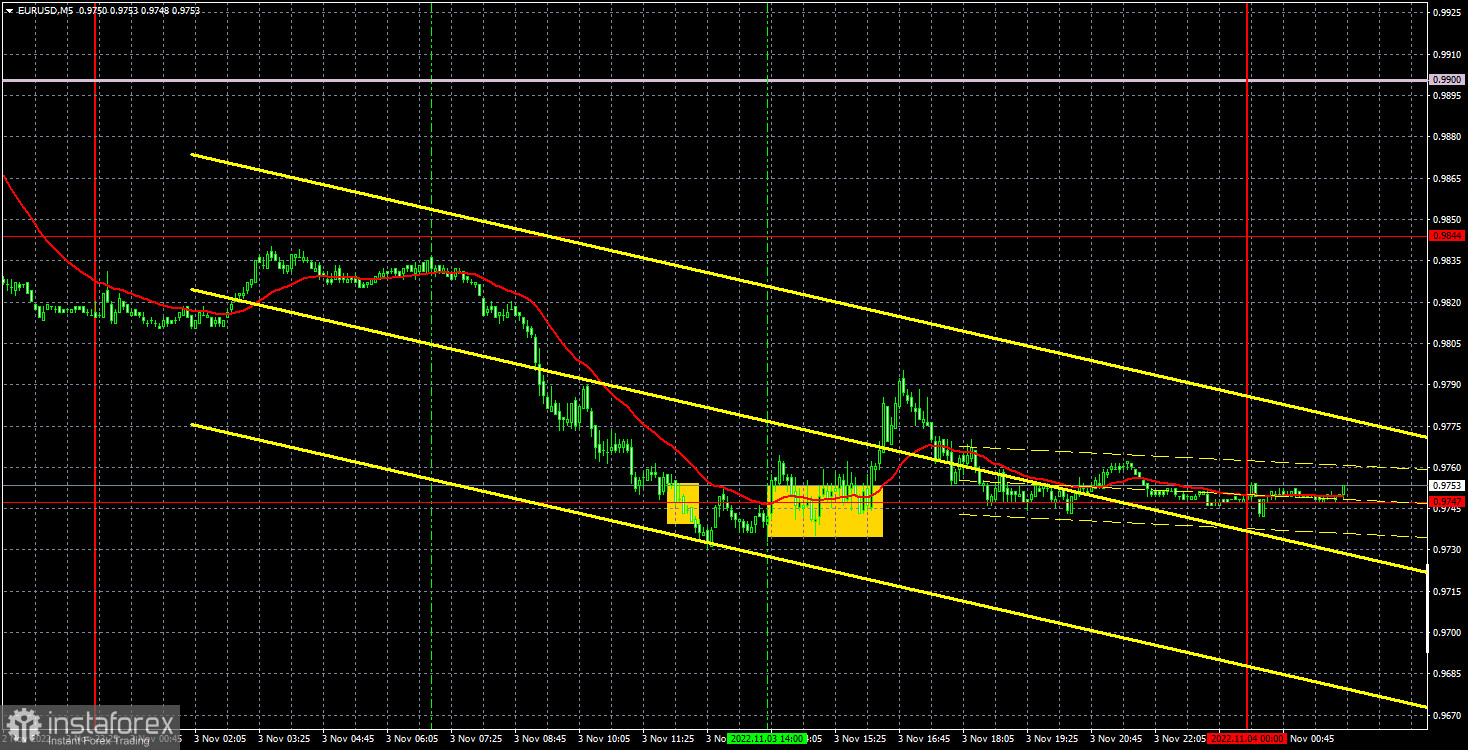Click the 0.9685 price scale label

(1447, 674)
